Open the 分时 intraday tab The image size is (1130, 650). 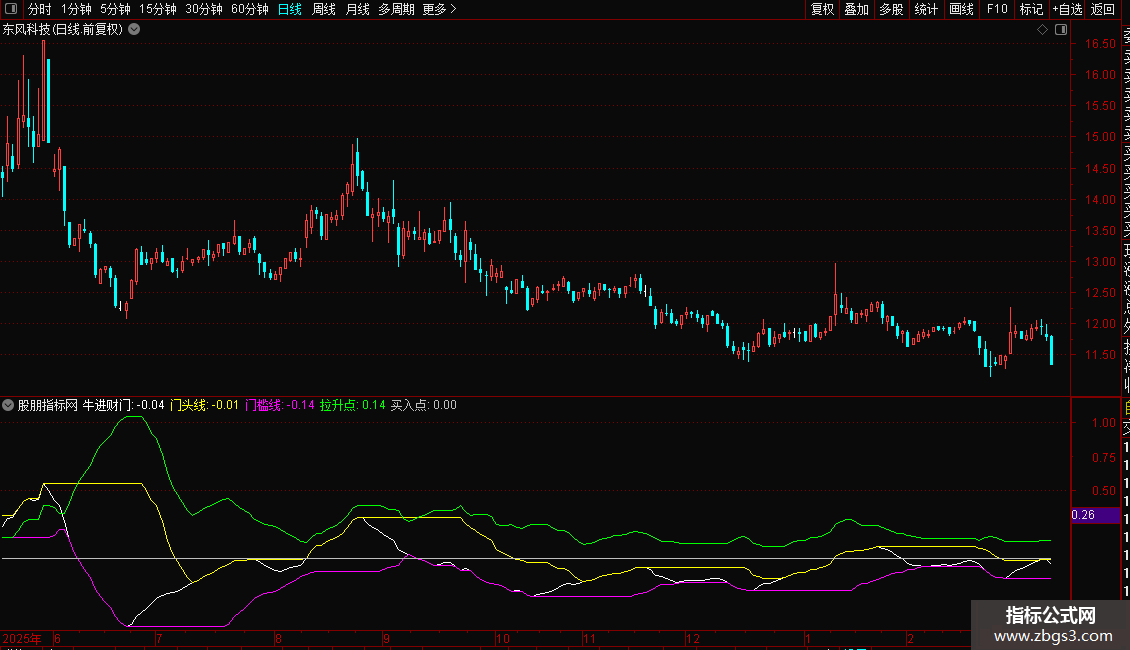pyautogui.click(x=39, y=9)
